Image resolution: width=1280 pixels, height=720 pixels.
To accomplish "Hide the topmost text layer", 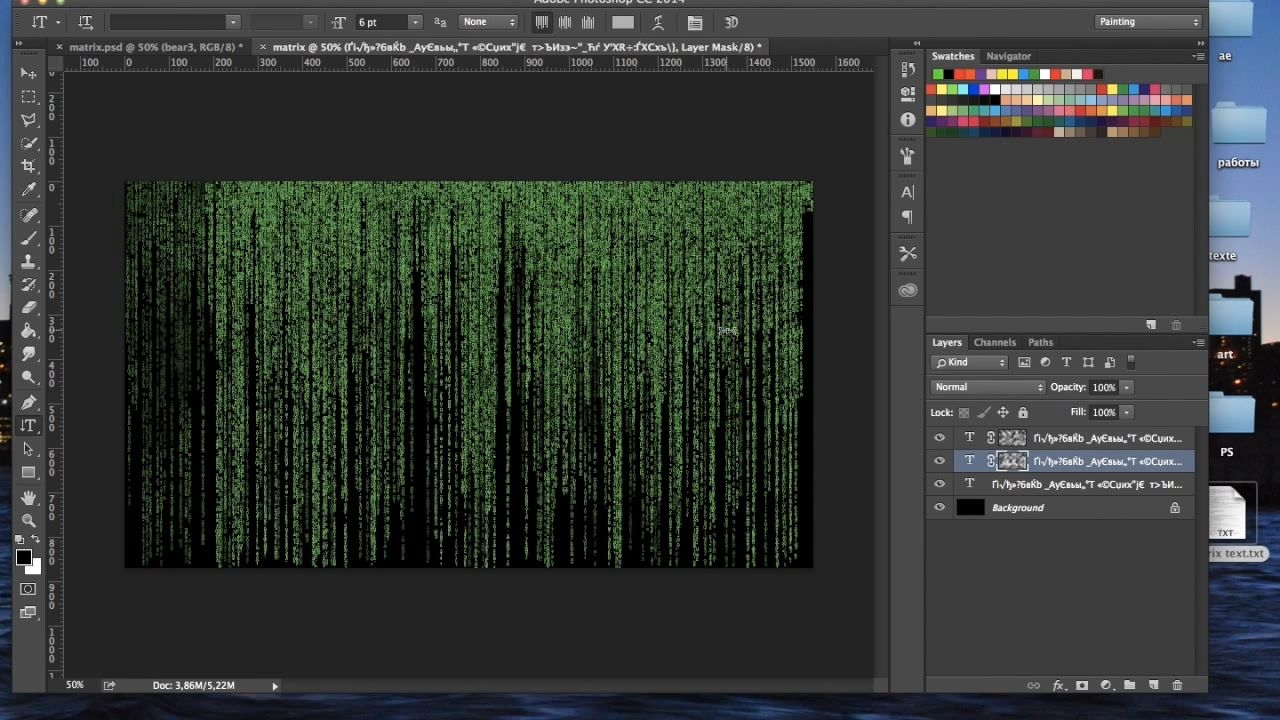I will 939,438.
